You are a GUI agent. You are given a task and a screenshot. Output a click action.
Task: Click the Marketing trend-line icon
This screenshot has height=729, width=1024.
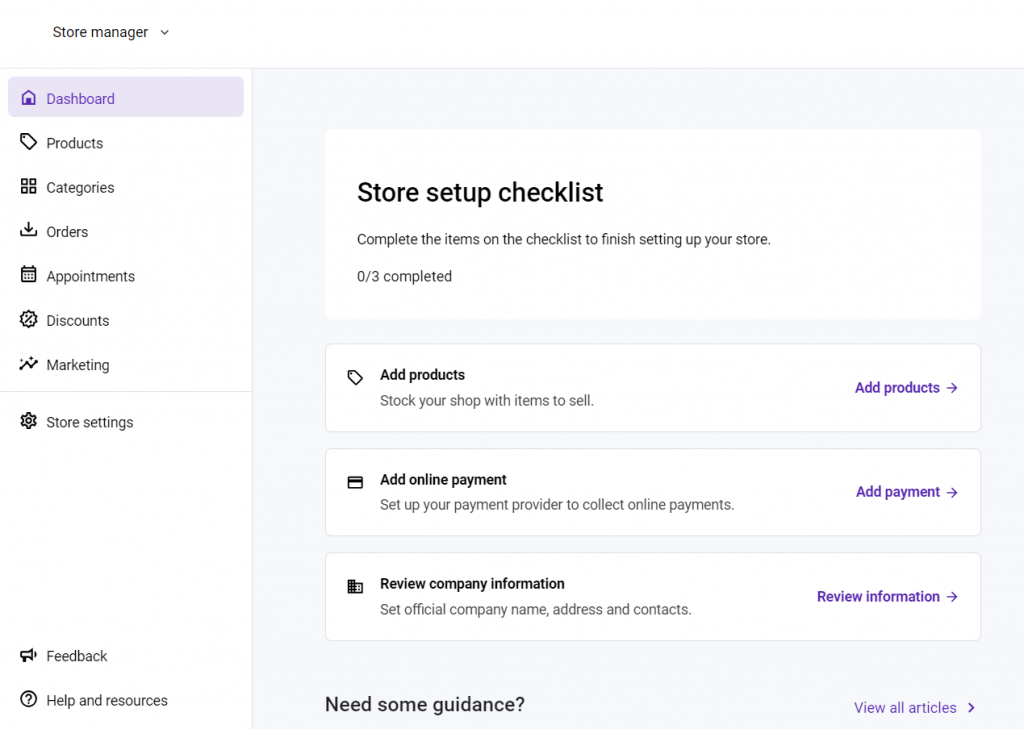(x=28, y=364)
